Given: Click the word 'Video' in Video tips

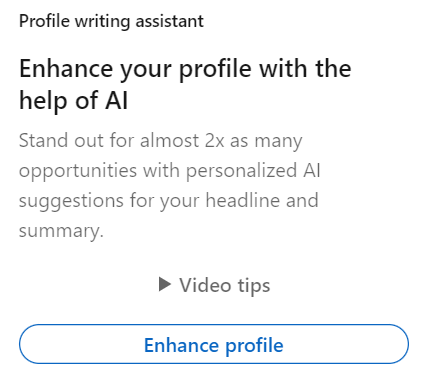Looking at the screenshot, I should click(205, 285).
